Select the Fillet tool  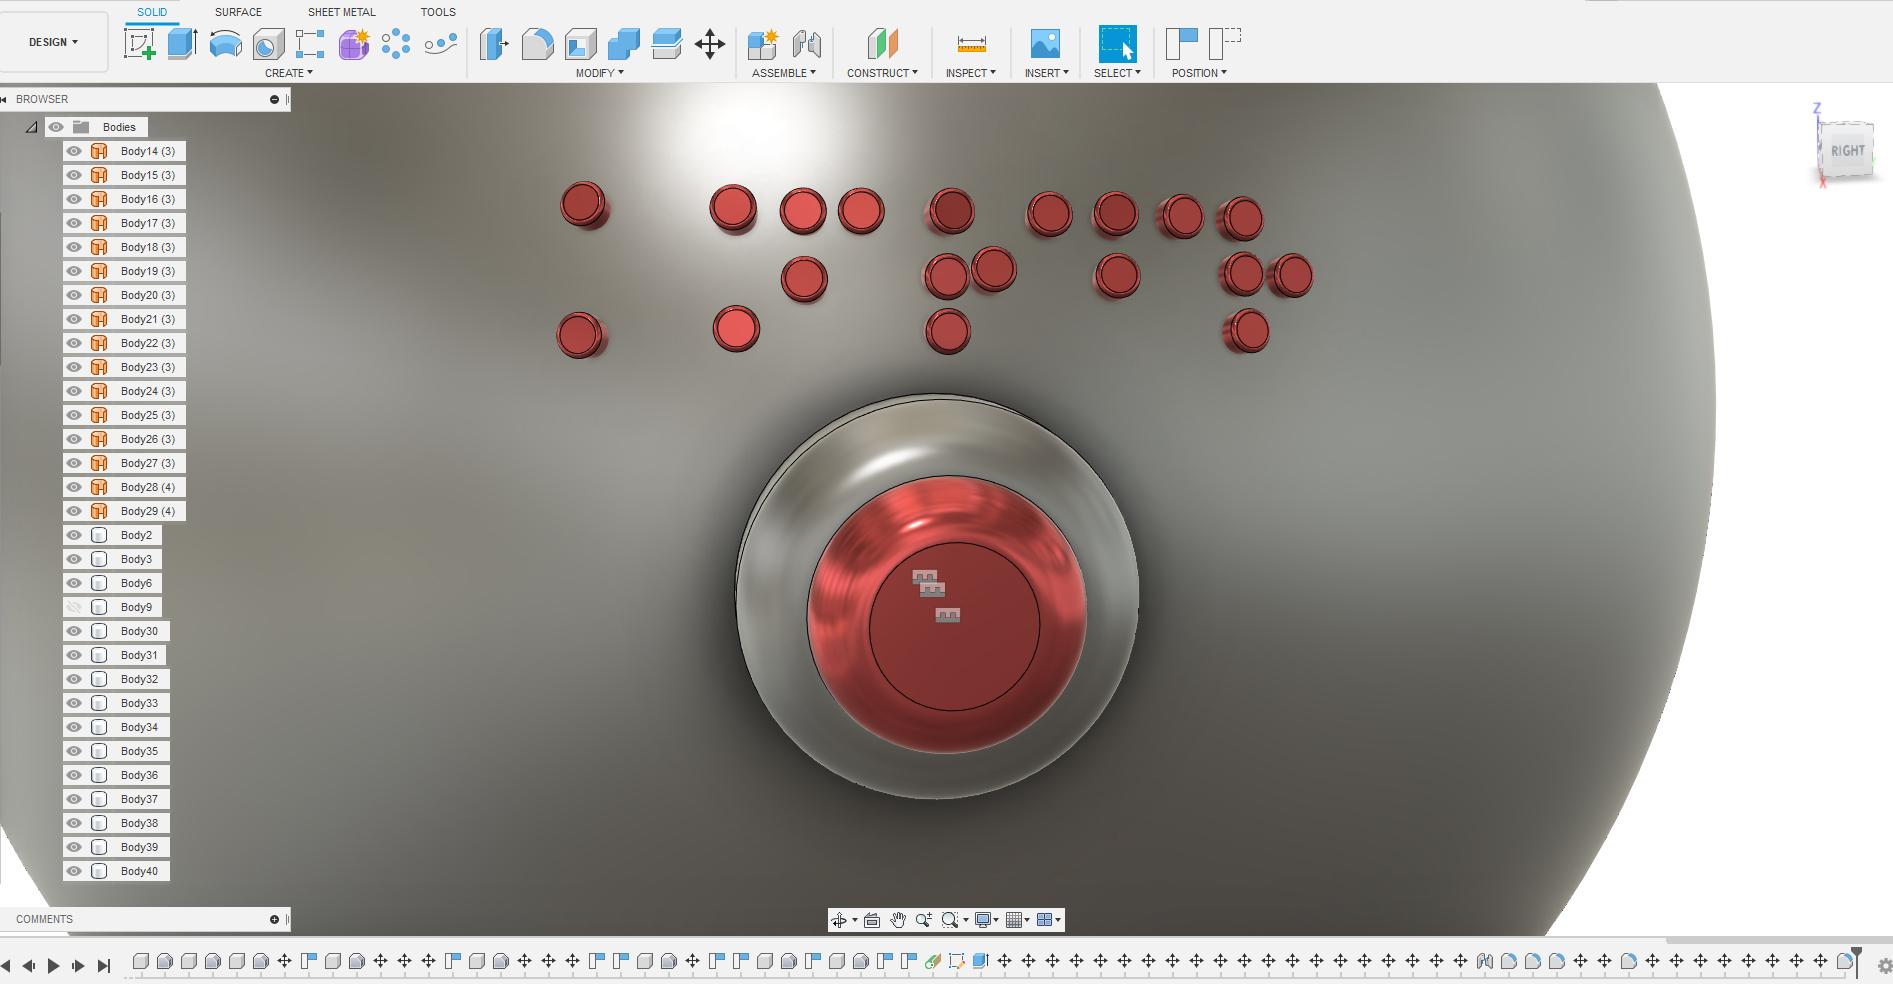click(537, 44)
